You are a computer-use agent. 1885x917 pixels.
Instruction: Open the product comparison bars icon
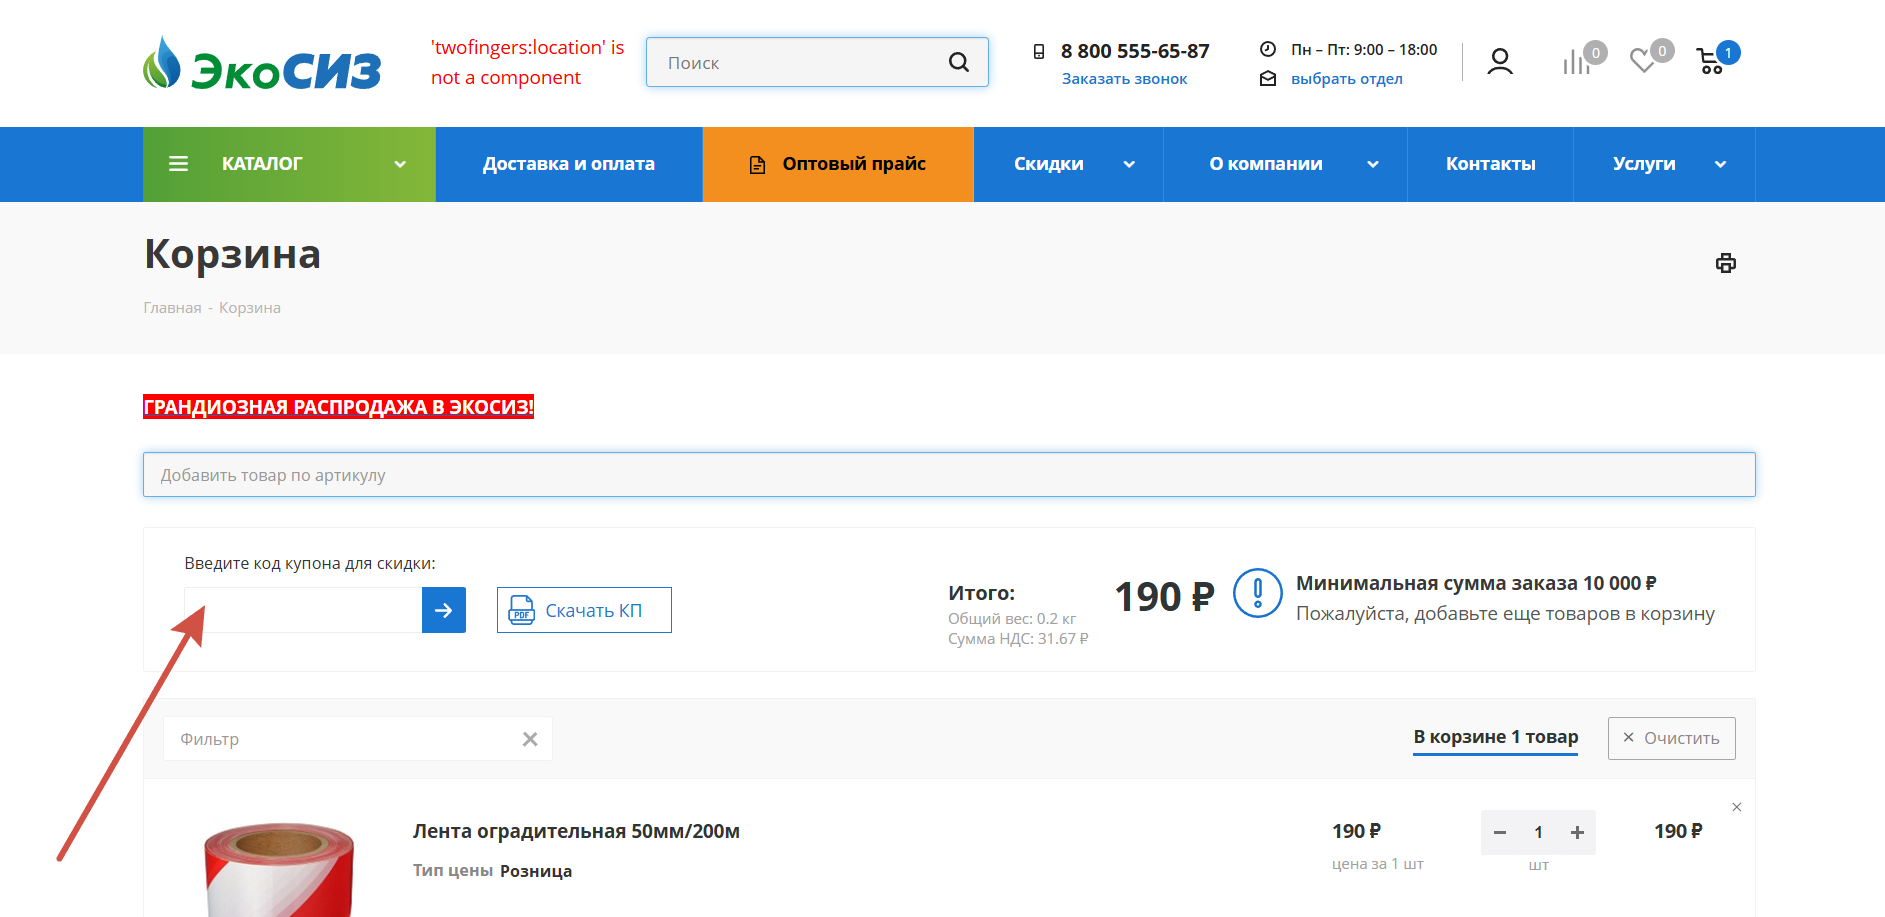[x=1577, y=62]
